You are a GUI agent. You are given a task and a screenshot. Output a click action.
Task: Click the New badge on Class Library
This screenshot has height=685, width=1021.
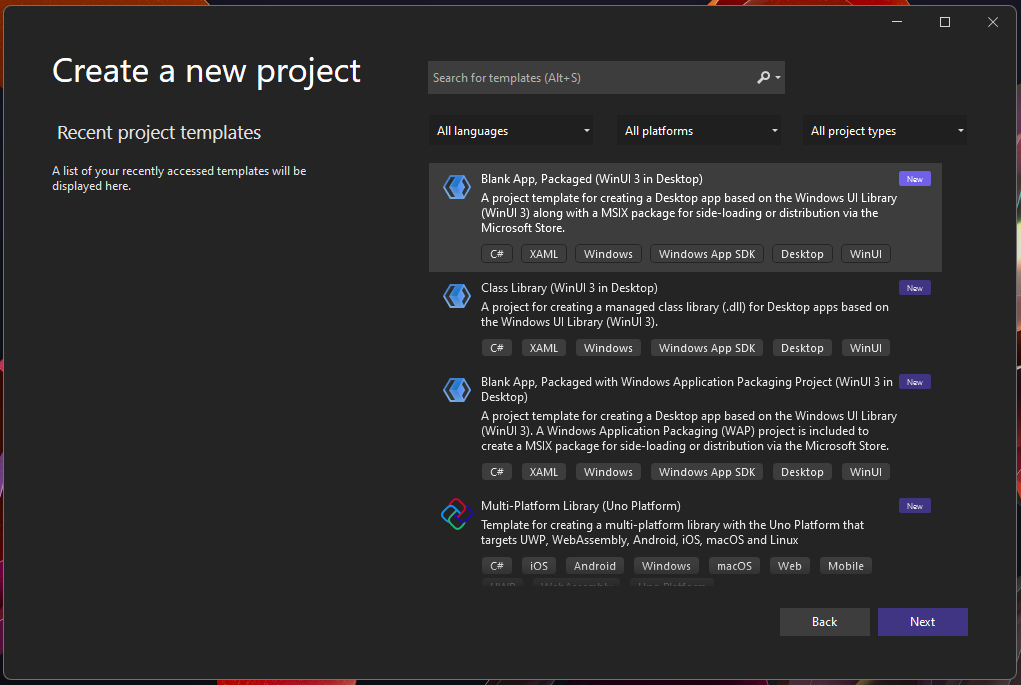[x=914, y=288]
